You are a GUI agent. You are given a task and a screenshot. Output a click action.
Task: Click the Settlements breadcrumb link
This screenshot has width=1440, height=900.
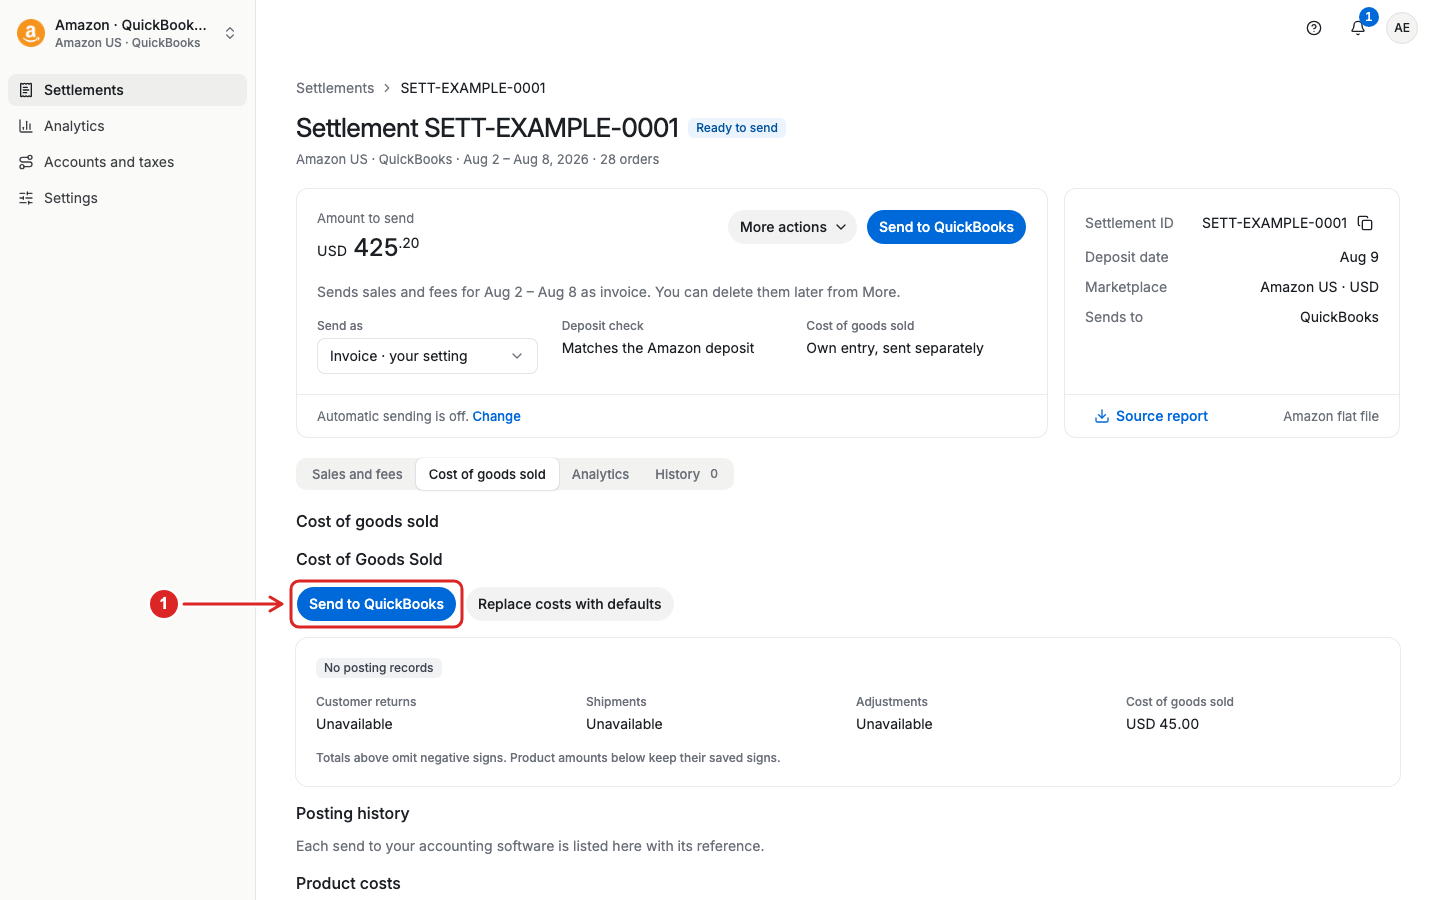[335, 88]
